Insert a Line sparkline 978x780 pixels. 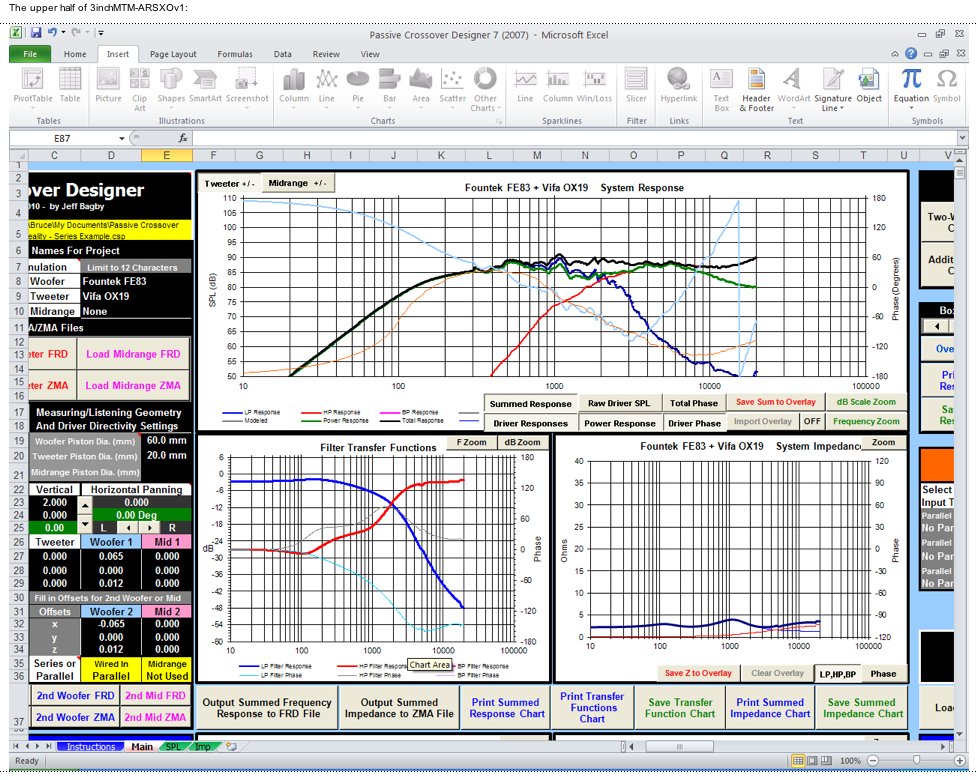(x=525, y=85)
